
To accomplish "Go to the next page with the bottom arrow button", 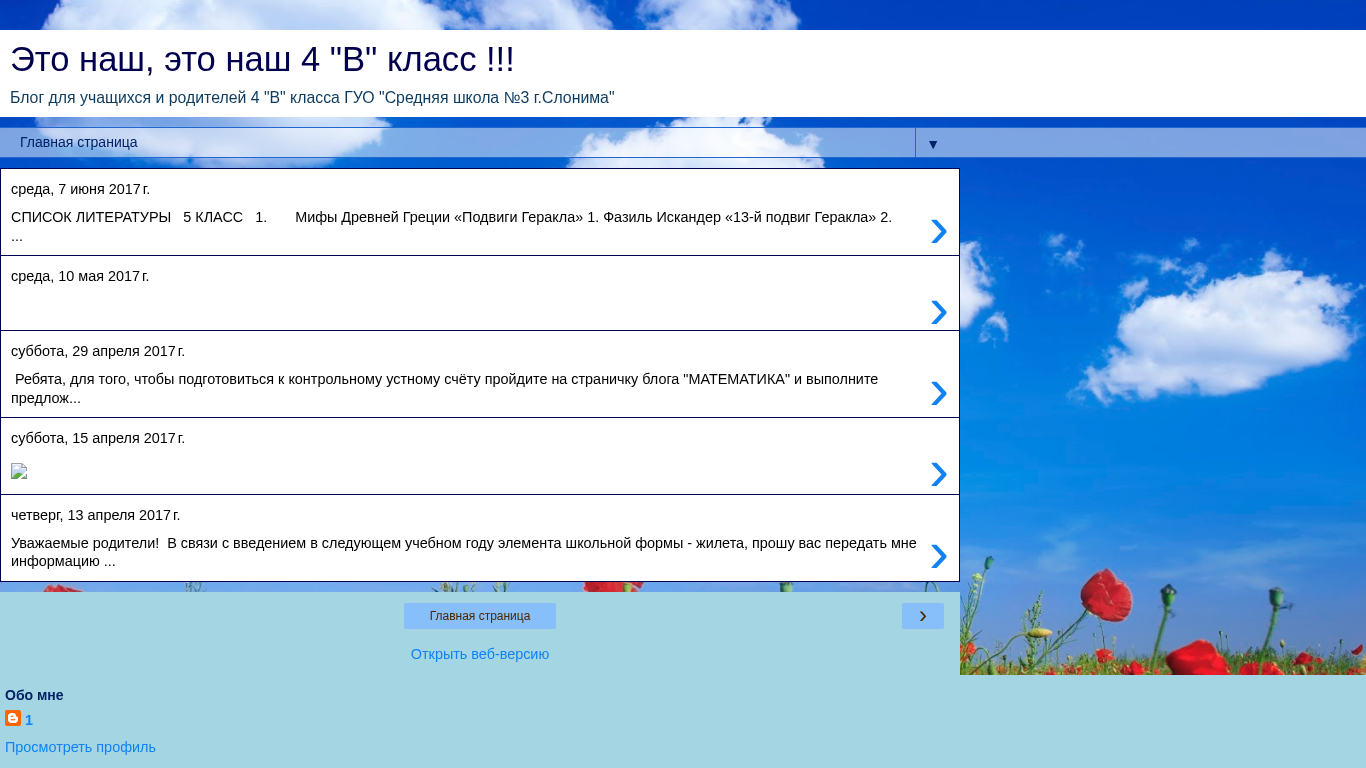I will (x=922, y=616).
